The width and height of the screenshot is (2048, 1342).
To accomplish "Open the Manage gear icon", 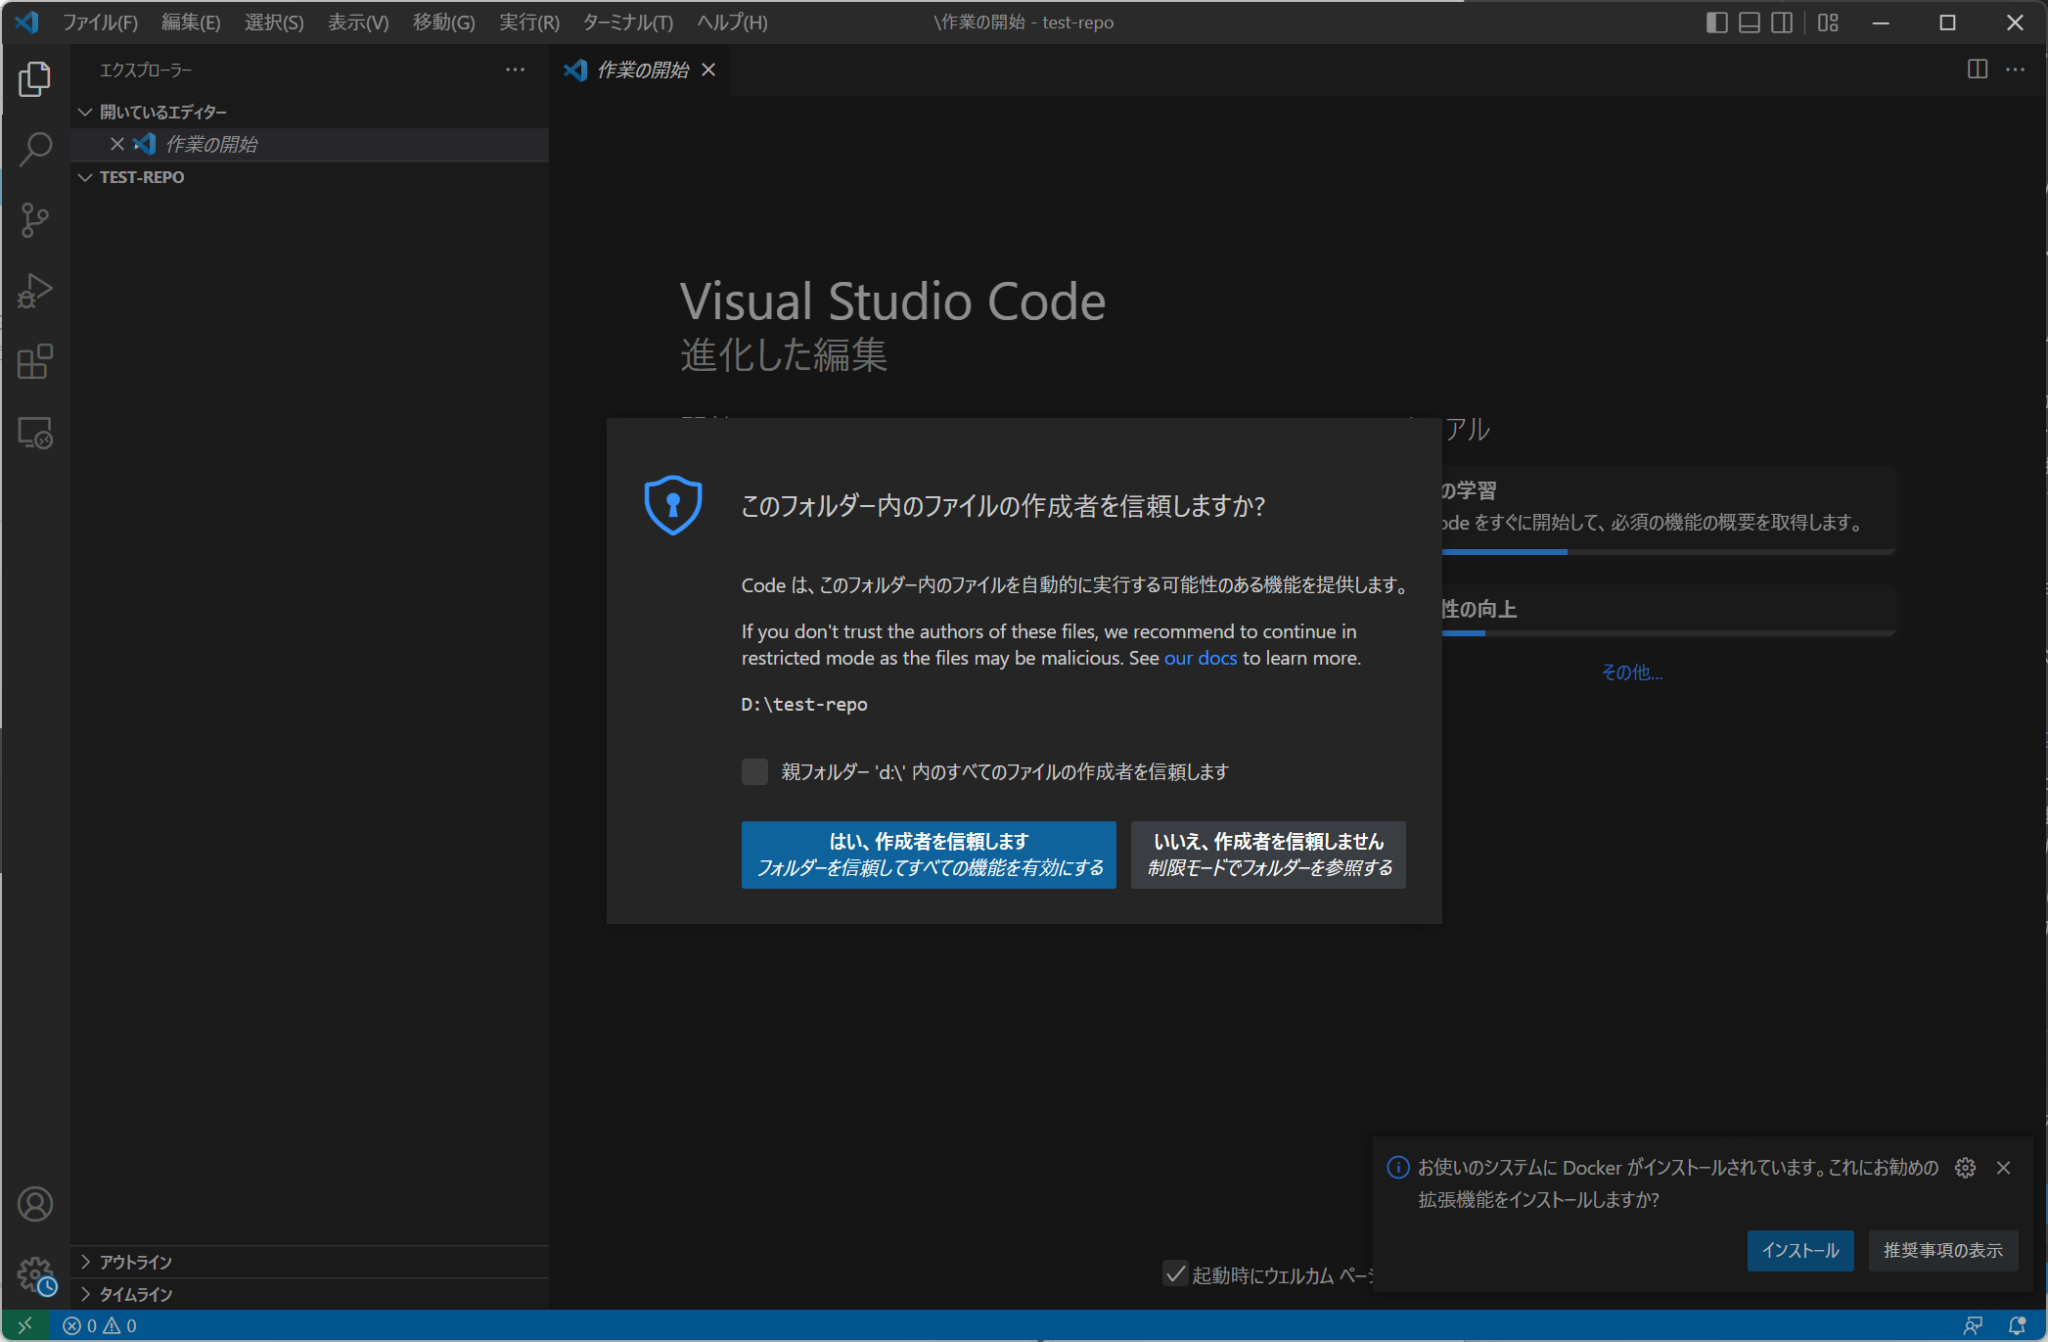I will coord(35,1274).
